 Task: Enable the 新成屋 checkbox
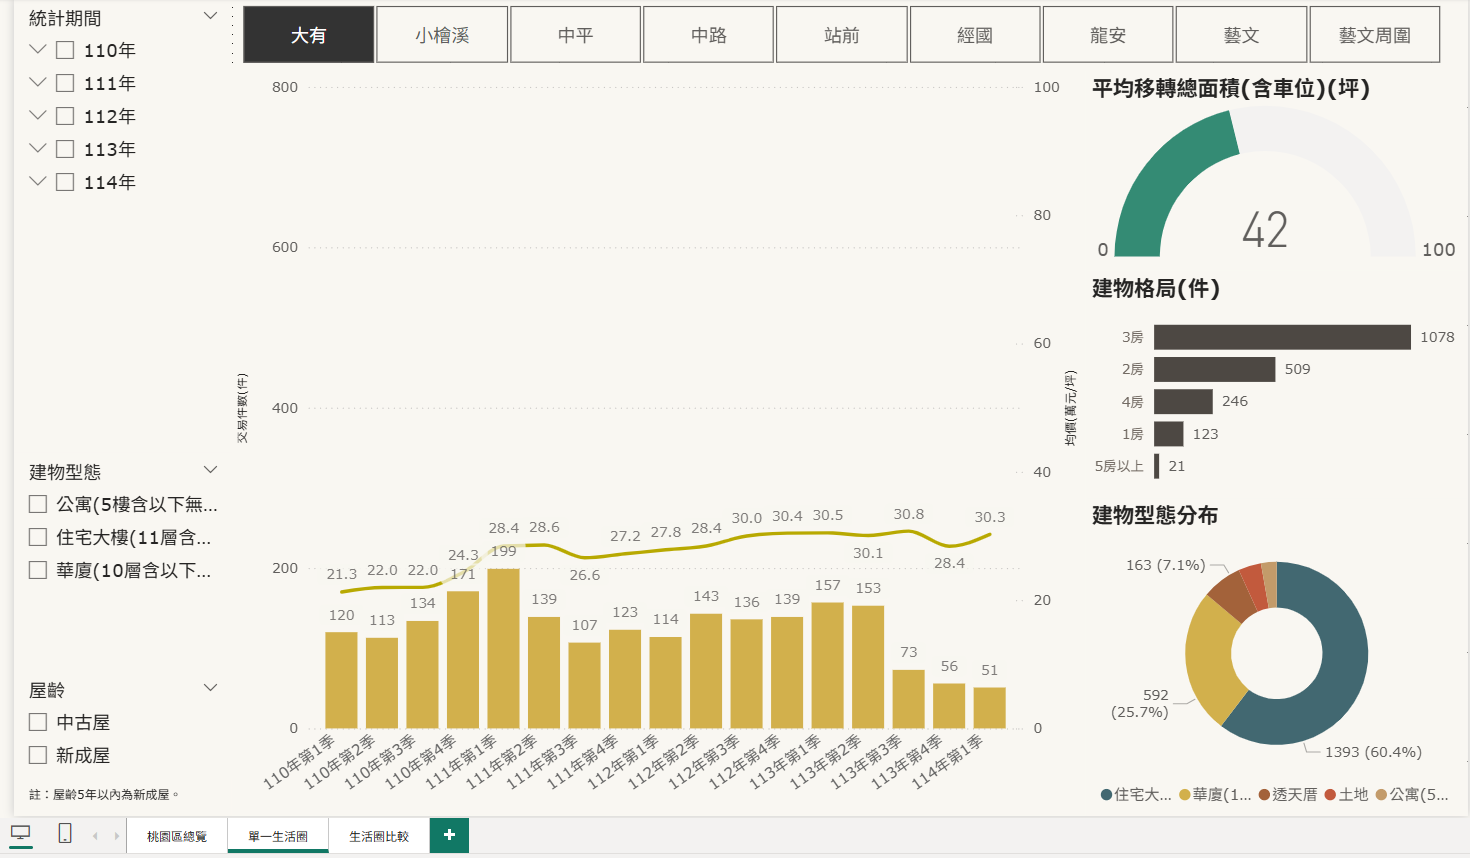pos(38,755)
